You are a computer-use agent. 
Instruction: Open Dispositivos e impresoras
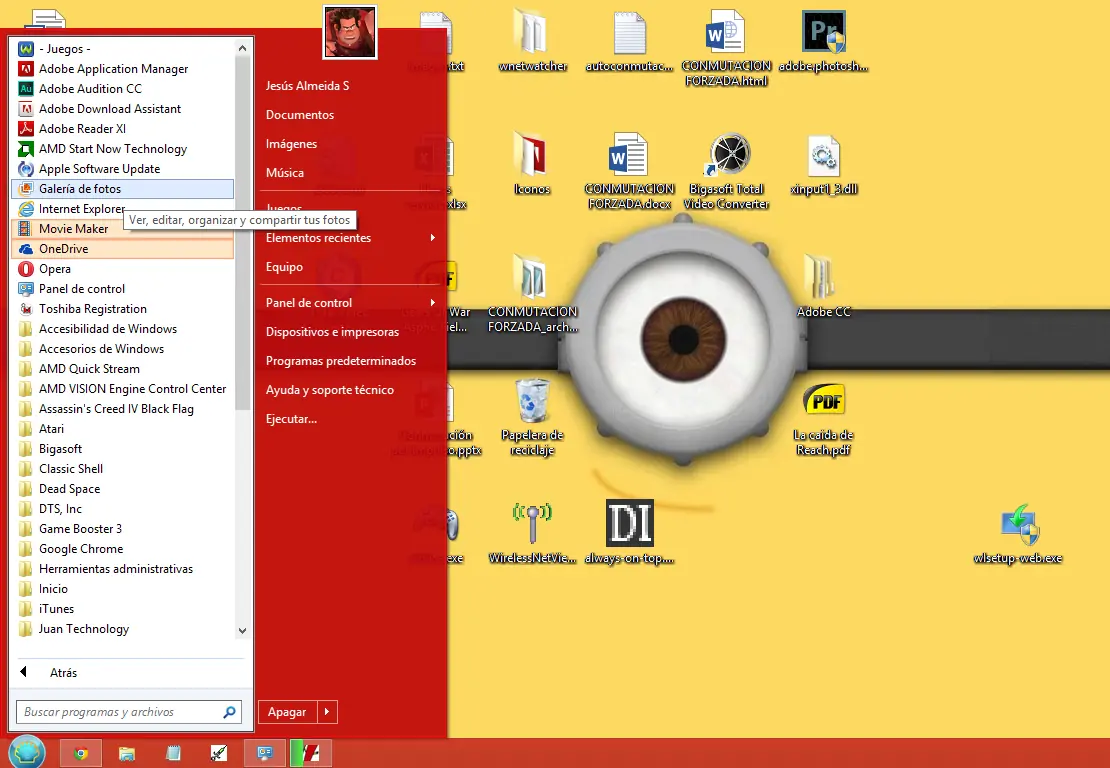(351, 332)
